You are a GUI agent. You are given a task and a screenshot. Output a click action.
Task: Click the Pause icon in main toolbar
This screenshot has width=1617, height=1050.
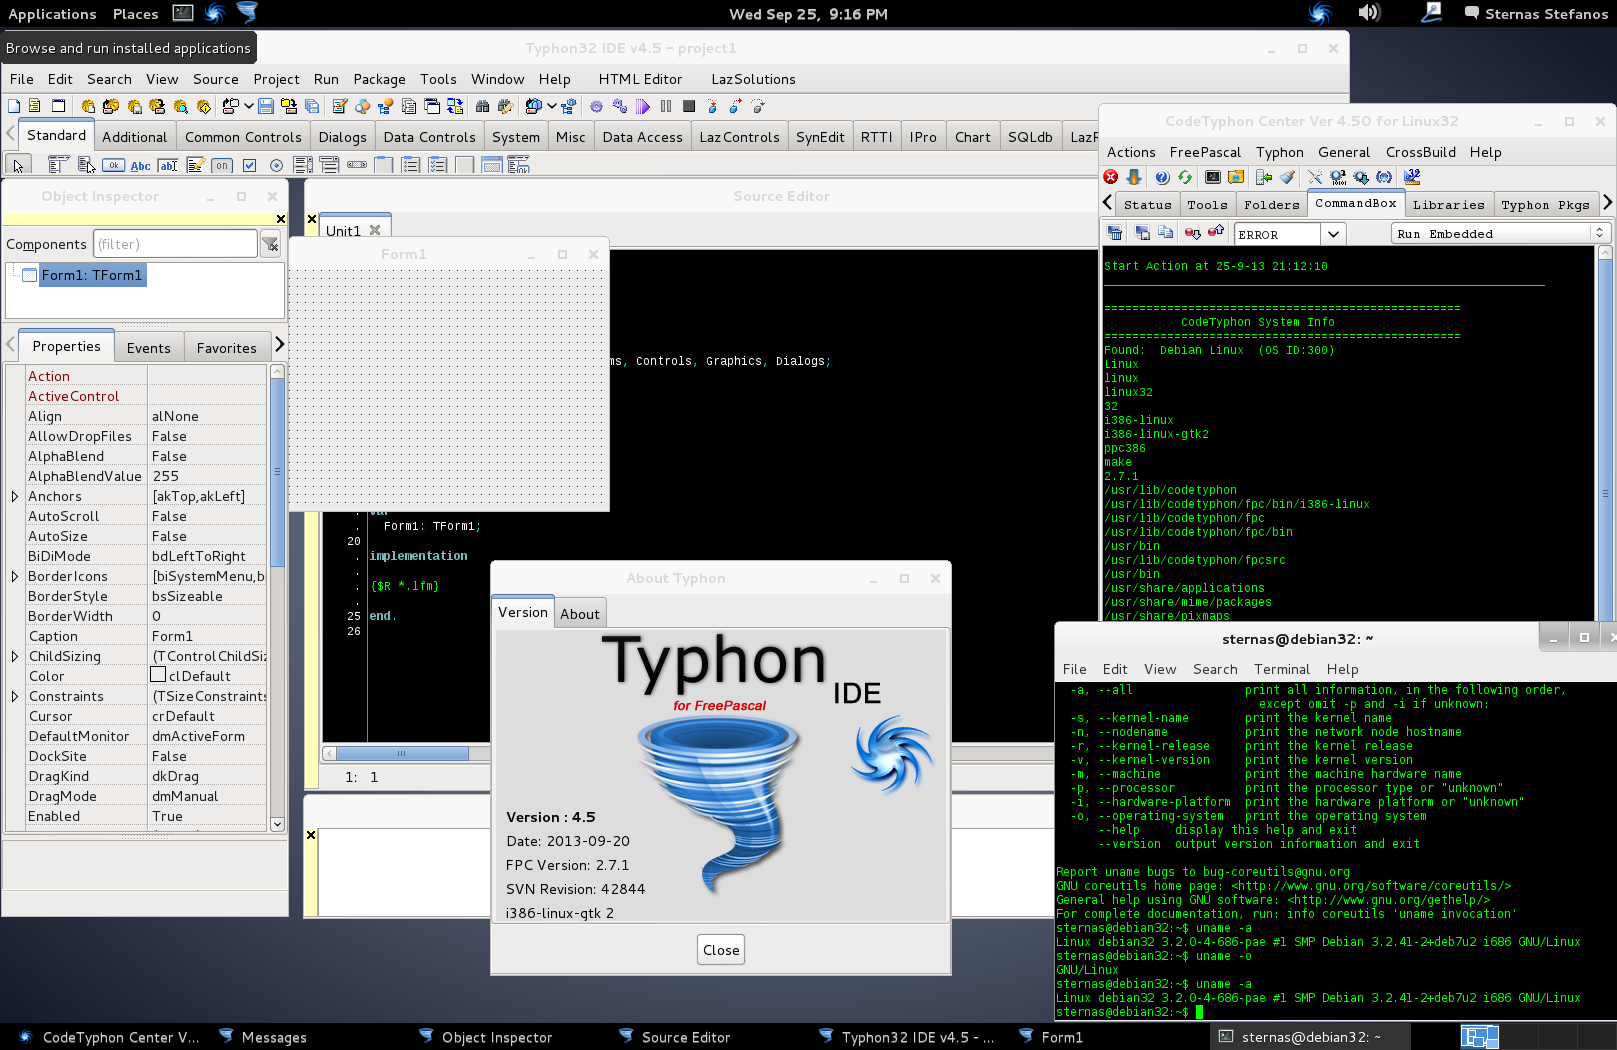(666, 106)
